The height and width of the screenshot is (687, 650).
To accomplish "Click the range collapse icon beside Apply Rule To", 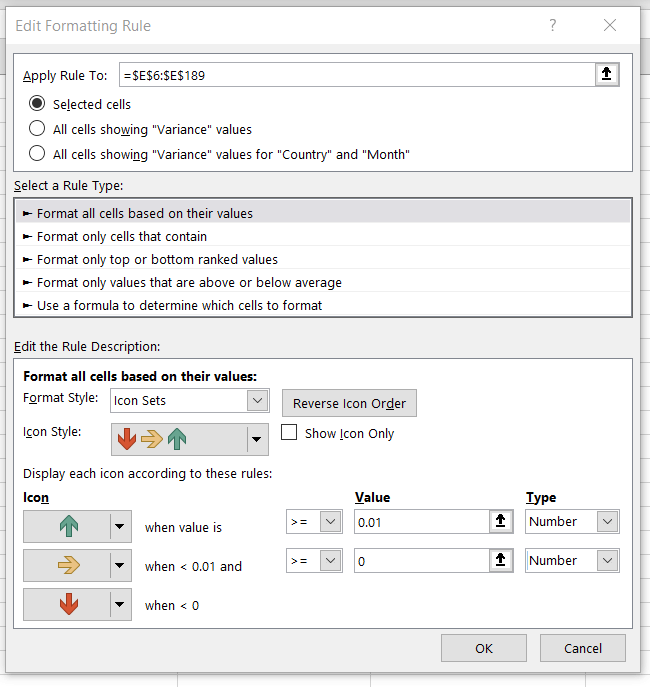I will 606,75.
